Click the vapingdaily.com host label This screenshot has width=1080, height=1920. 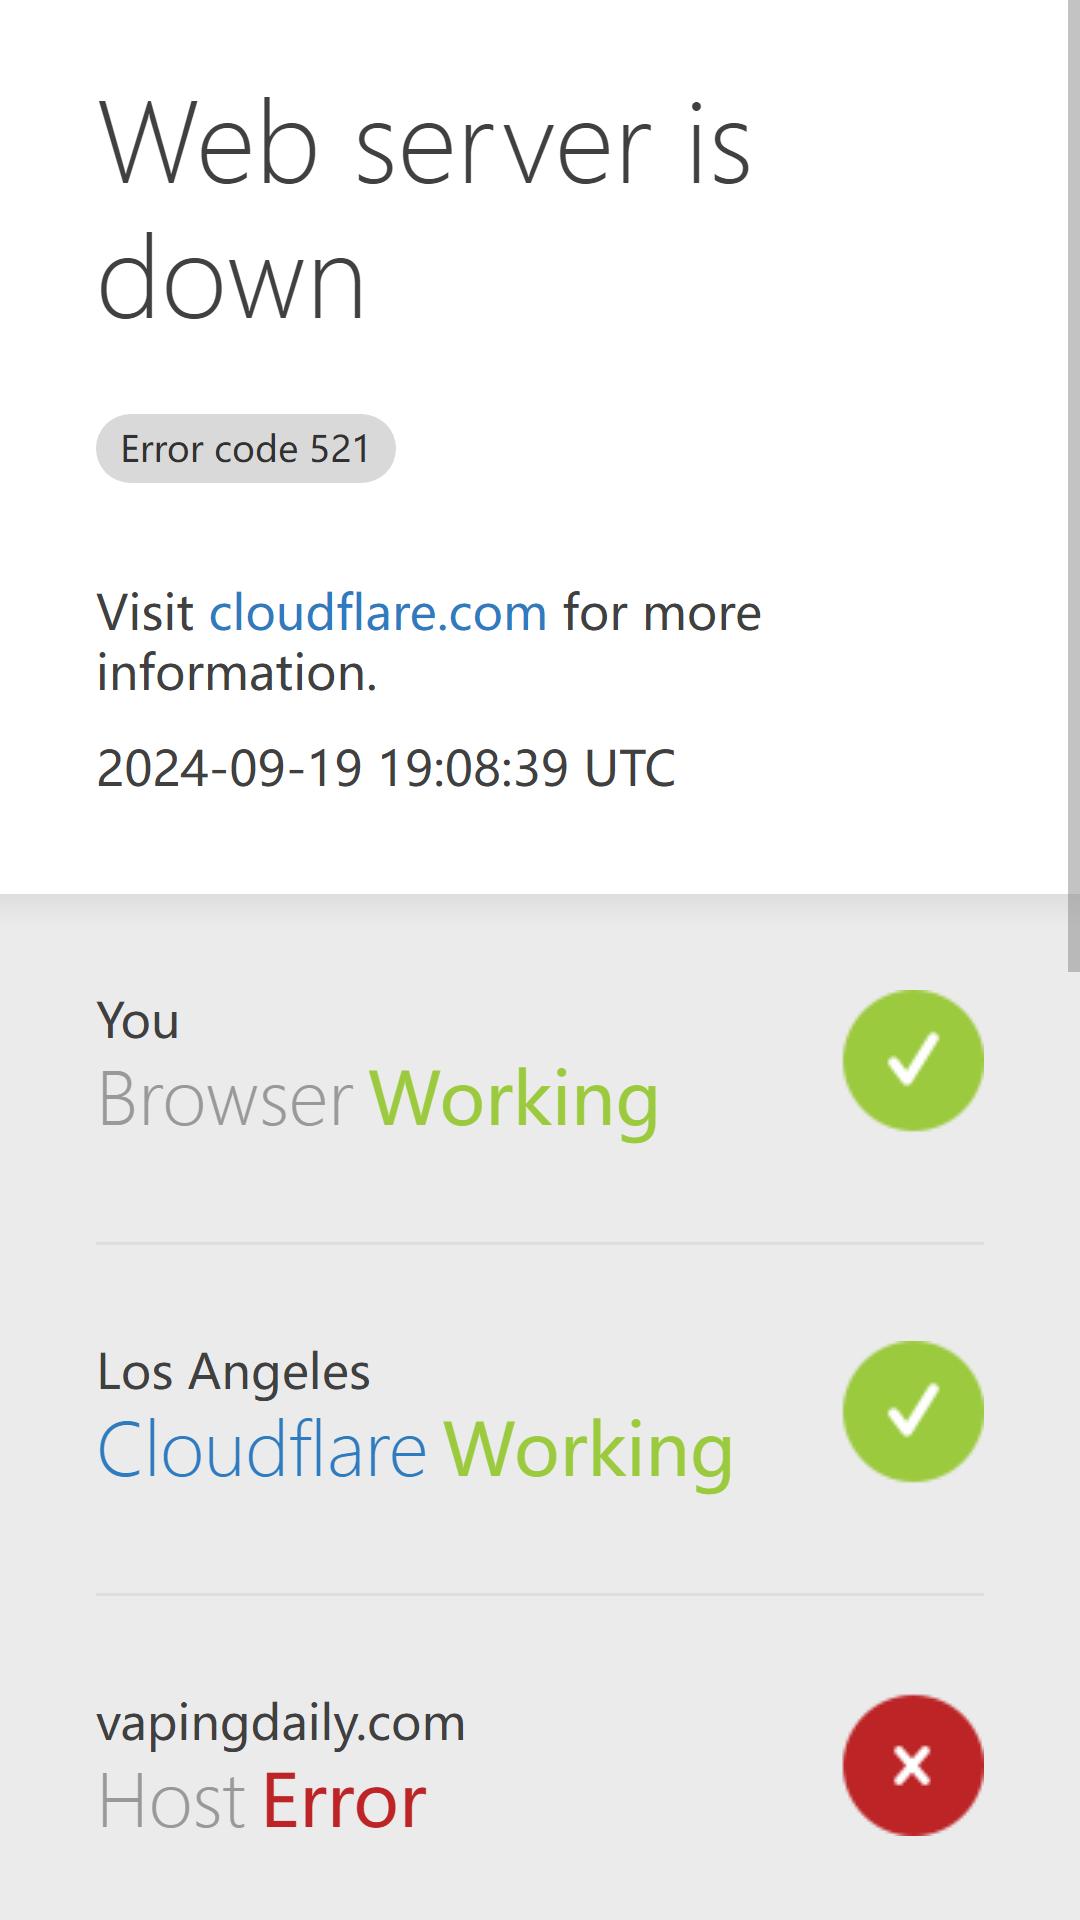point(281,1723)
